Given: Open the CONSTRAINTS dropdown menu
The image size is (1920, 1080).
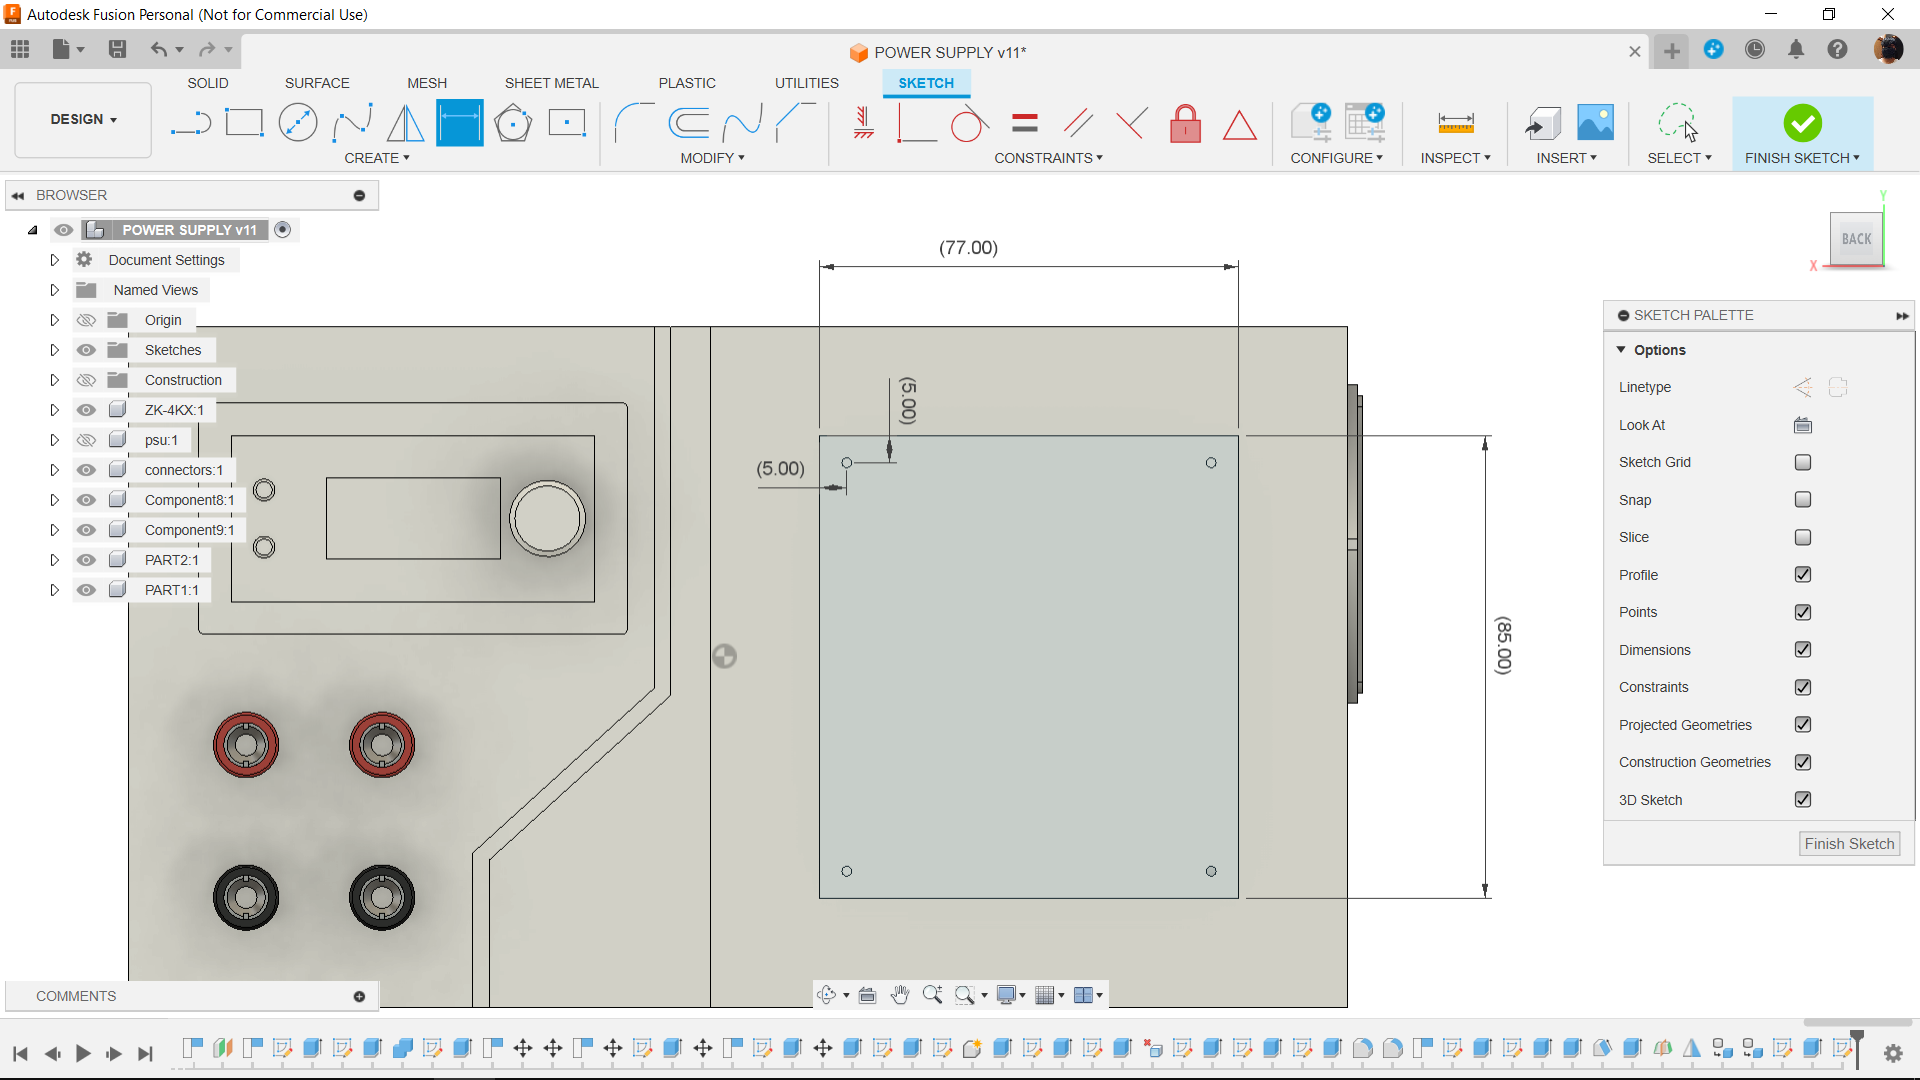Looking at the screenshot, I should click(x=1048, y=158).
